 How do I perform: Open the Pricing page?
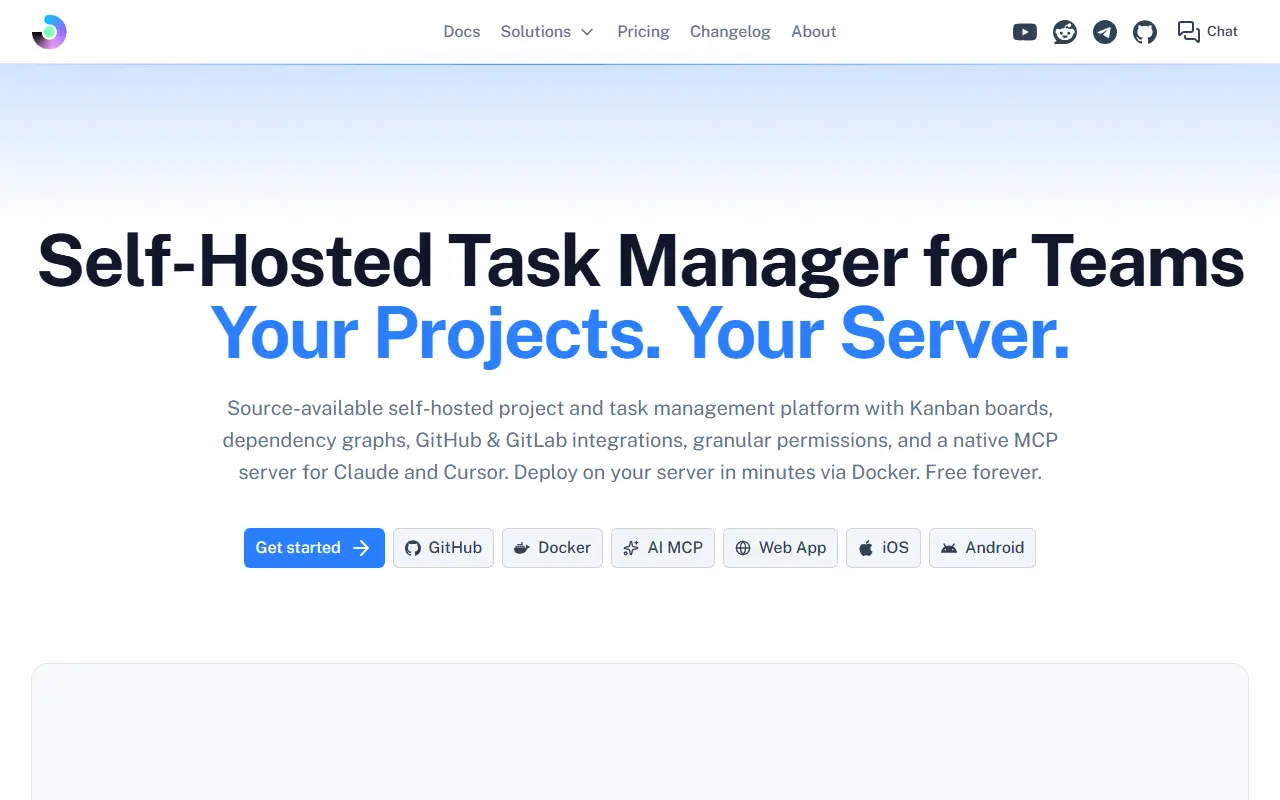tap(643, 32)
